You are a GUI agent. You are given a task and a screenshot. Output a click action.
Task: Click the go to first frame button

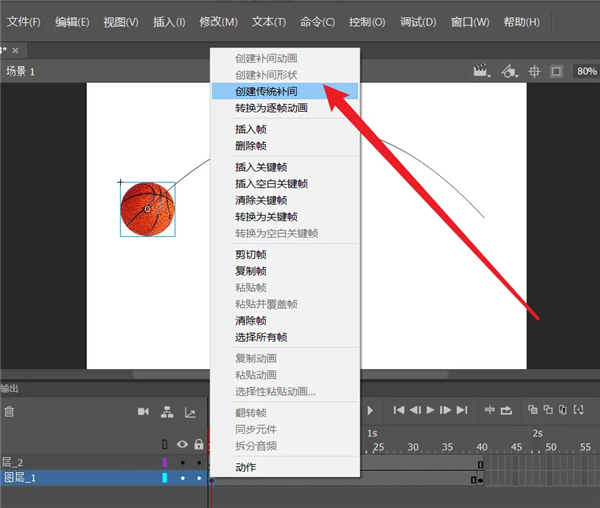coord(399,410)
